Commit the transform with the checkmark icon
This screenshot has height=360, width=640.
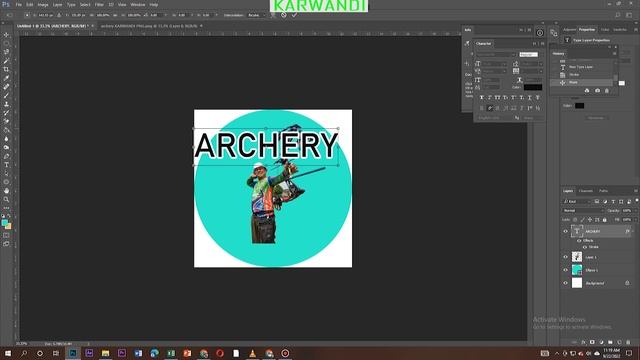[x=294, y=15]
